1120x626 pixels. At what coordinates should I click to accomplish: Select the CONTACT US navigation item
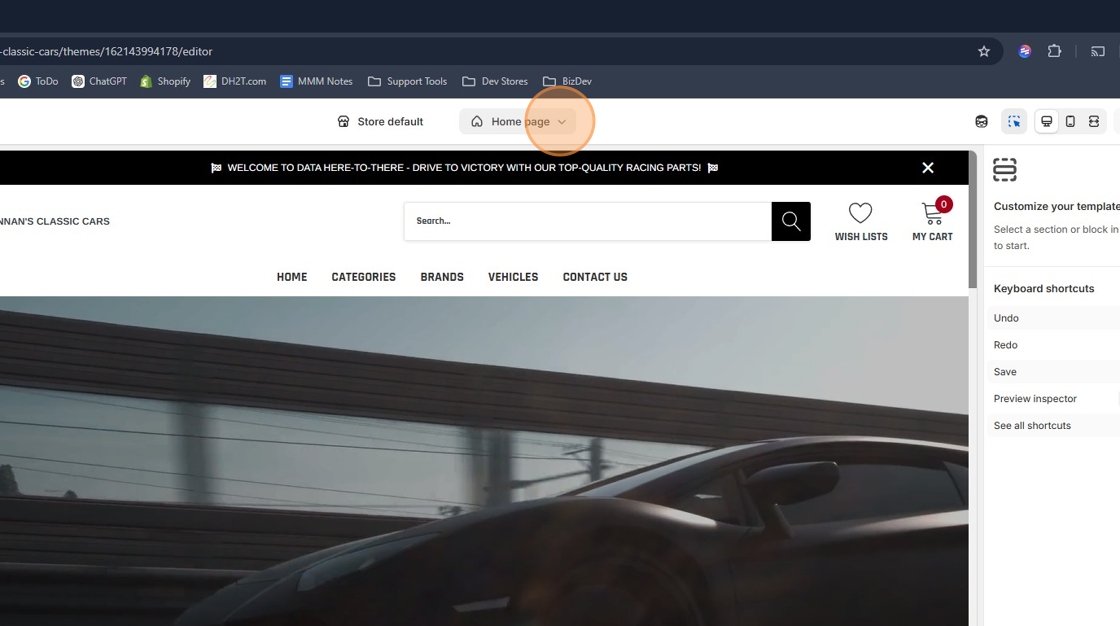point(595,277)
